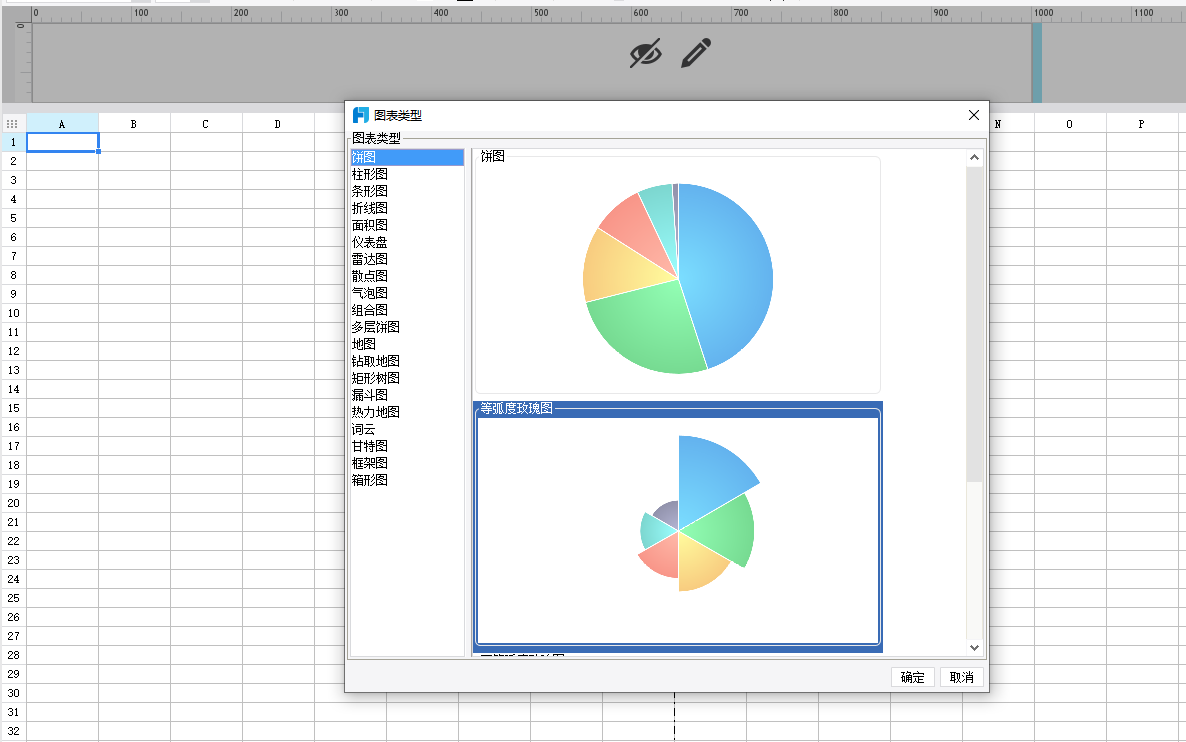This screenshot has height=742, width=1186.
Task: Select 甘特图 in chart type list
Action: 407,446
